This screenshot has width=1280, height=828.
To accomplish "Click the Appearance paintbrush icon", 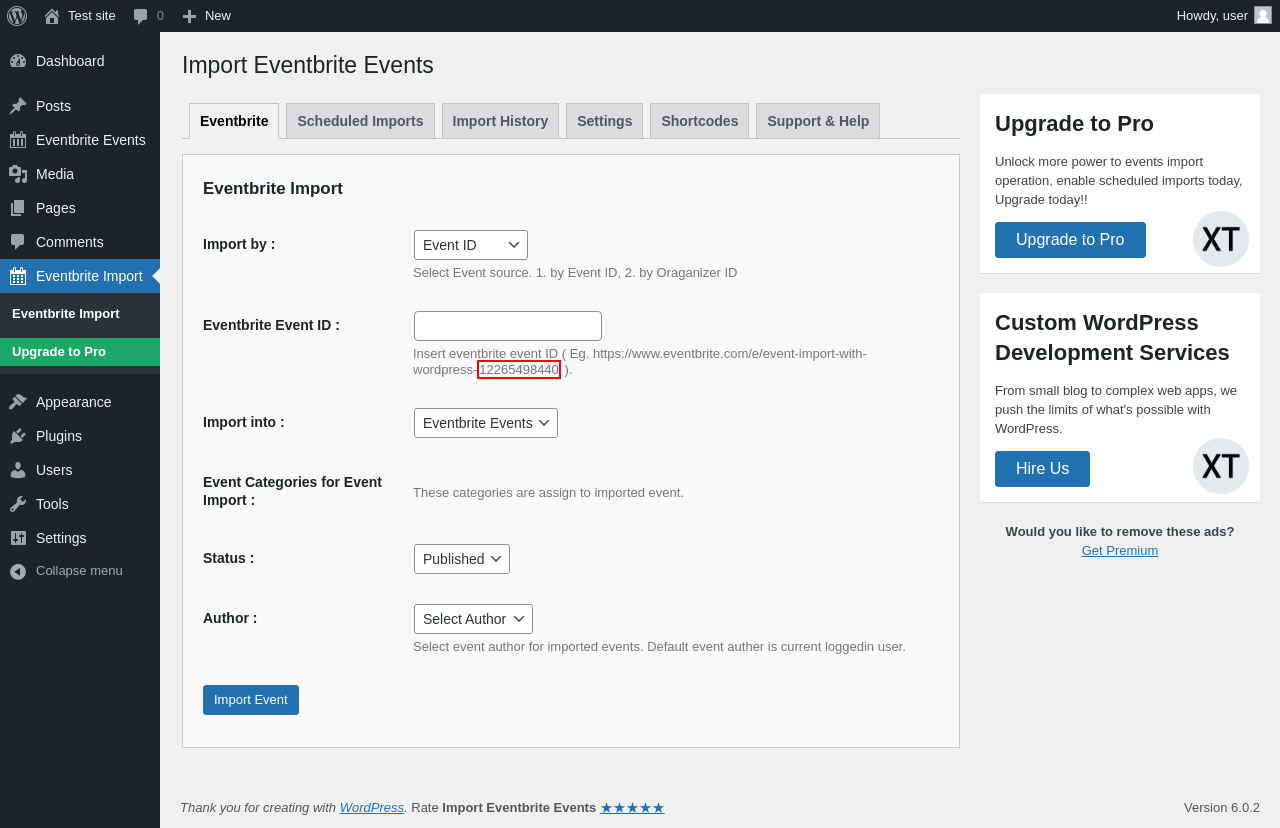I will click(18, 402).
